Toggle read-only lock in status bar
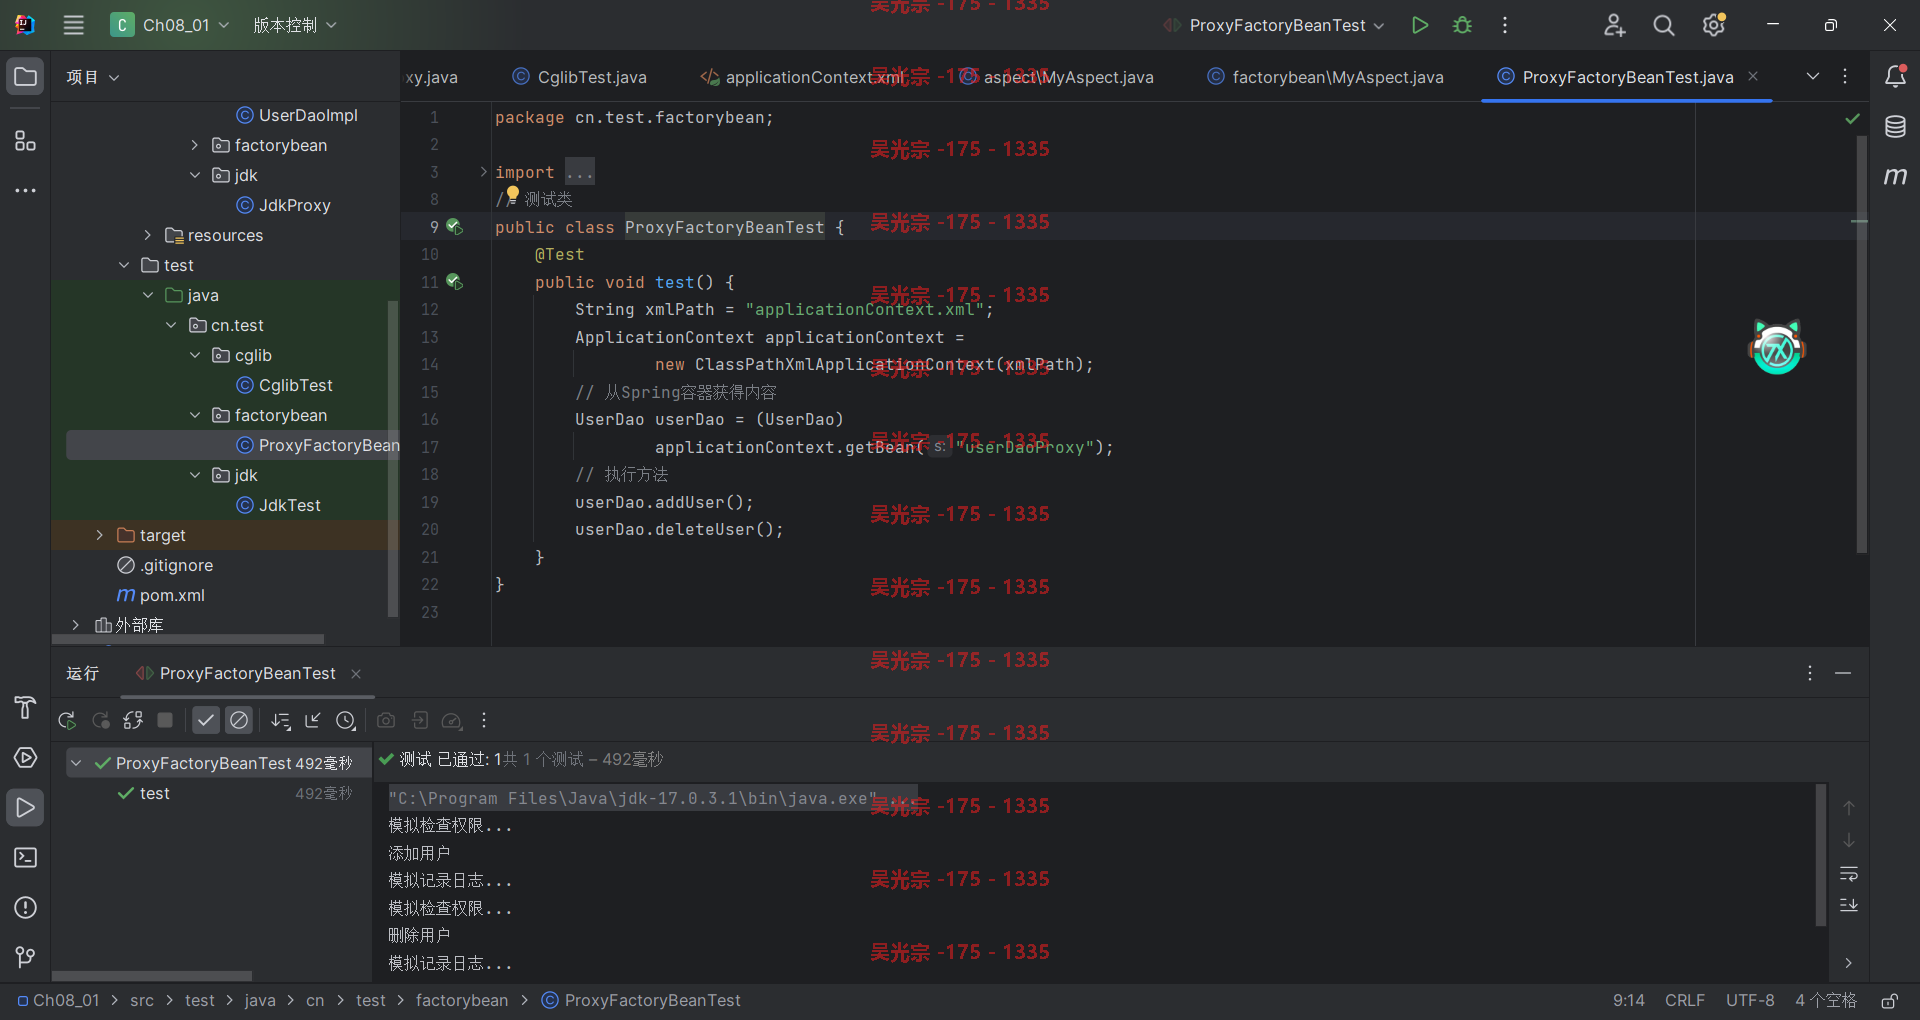Screen dimensions: 1920x1020 click(x=1890, y=1001)
